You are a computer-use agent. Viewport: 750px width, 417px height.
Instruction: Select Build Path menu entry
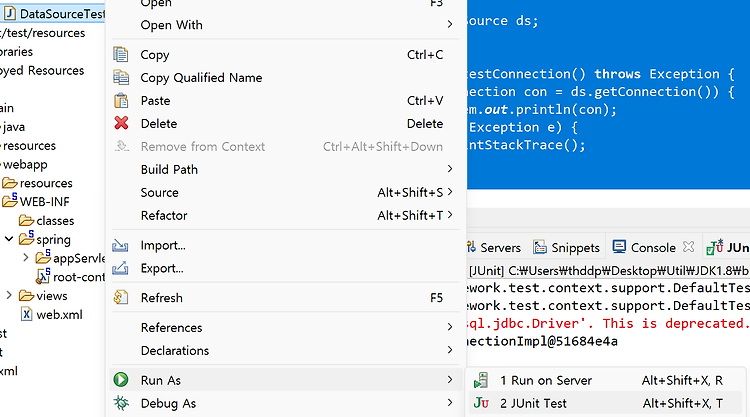pos(286,169)
